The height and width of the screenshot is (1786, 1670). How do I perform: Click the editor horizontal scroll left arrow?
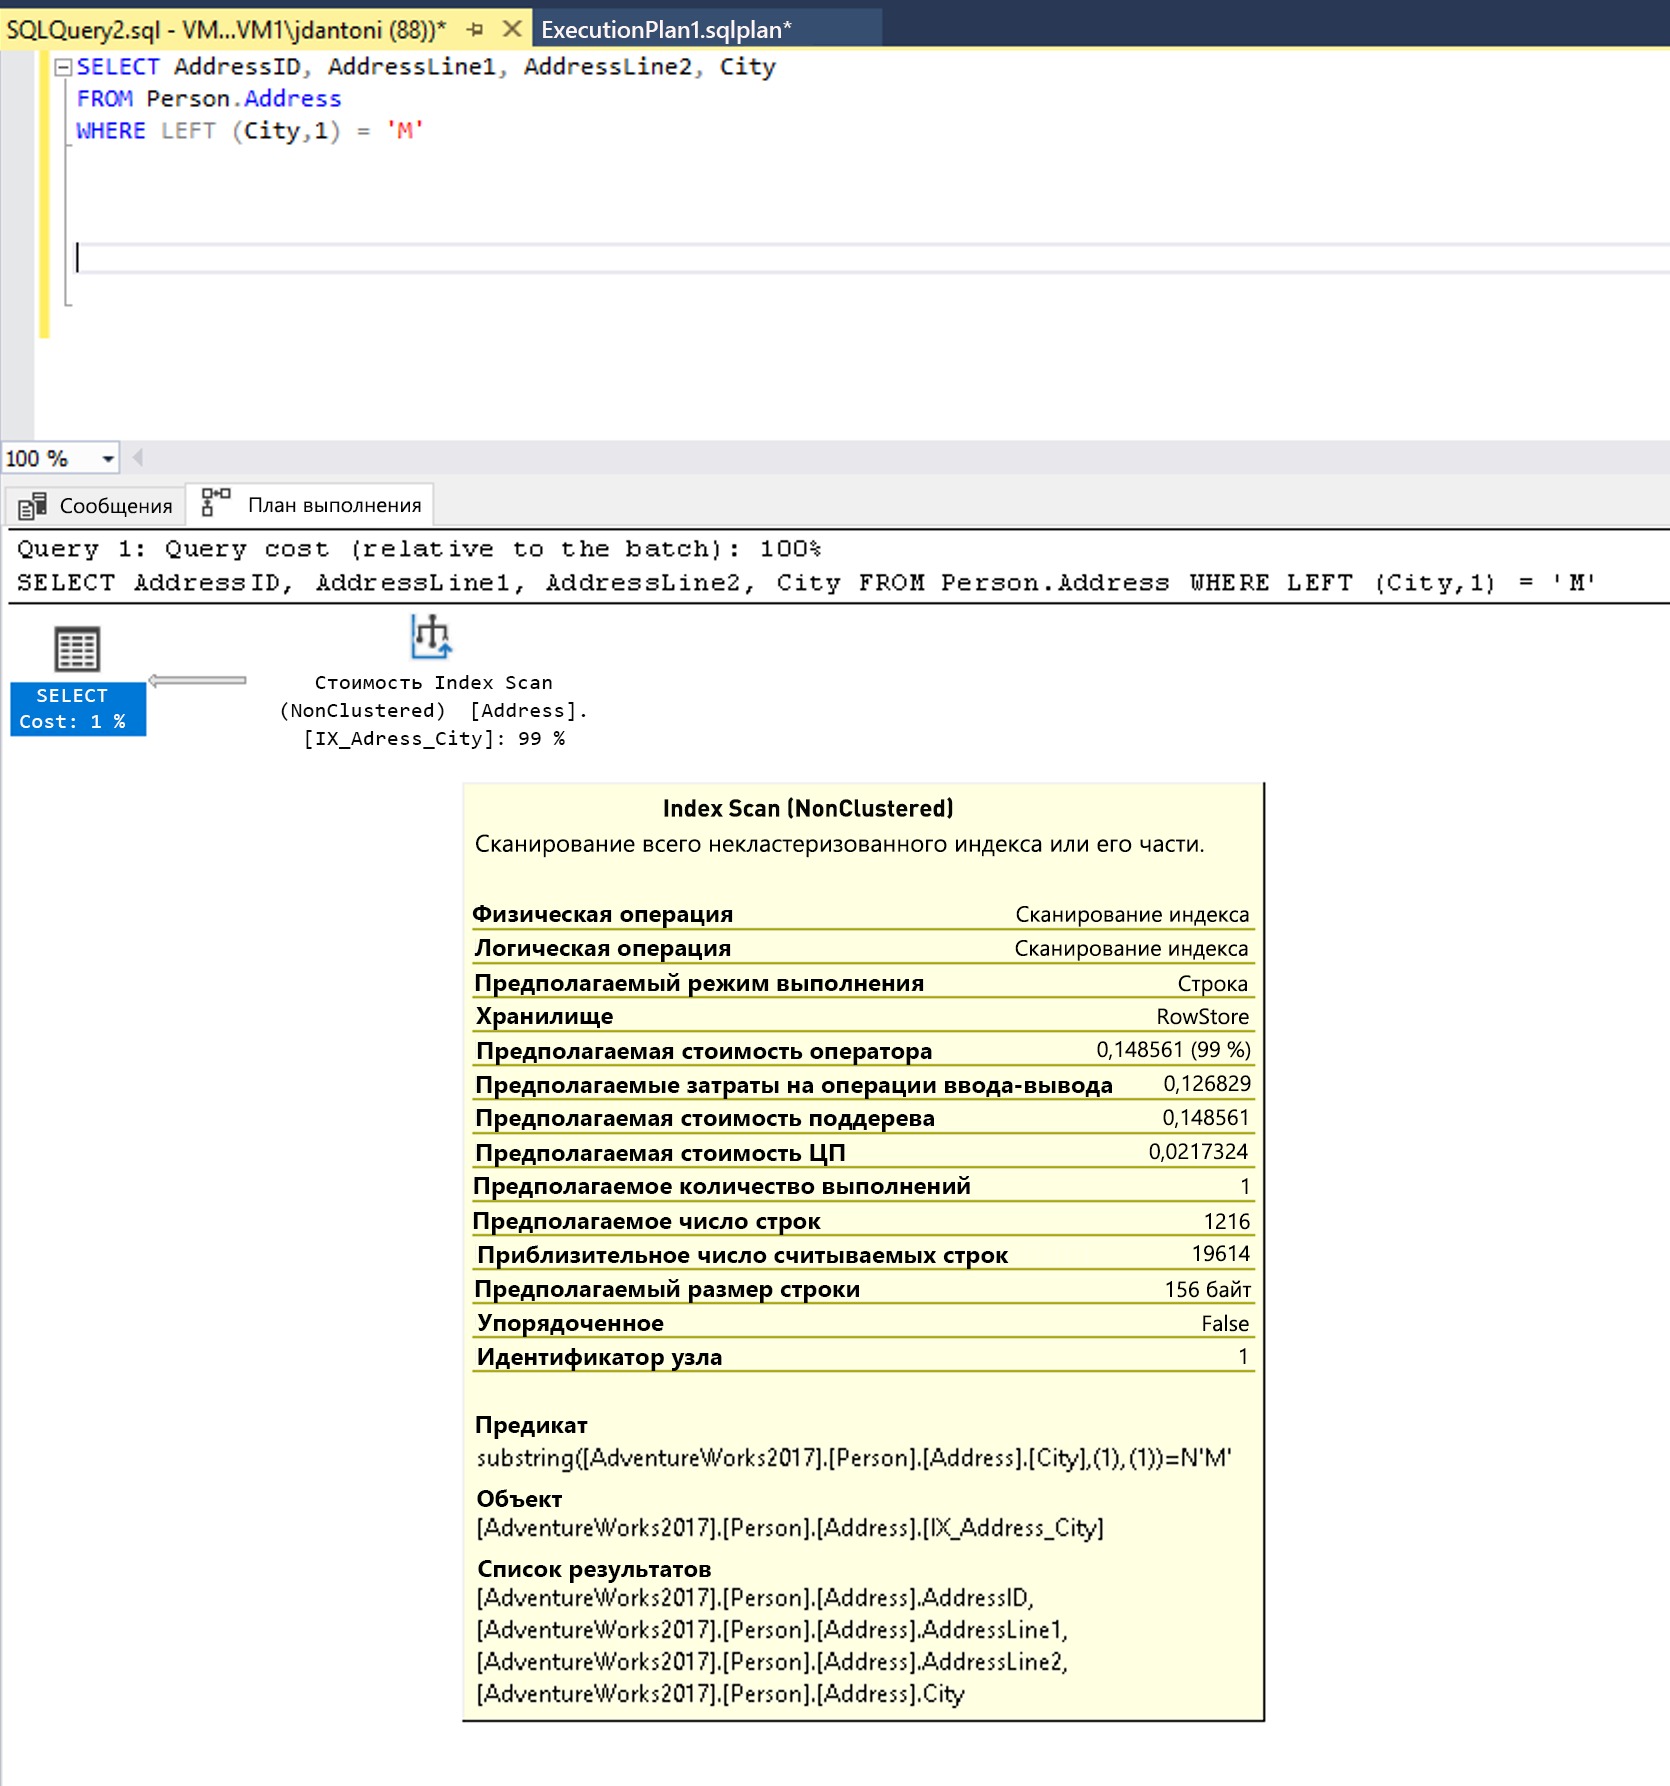[138, 458]
